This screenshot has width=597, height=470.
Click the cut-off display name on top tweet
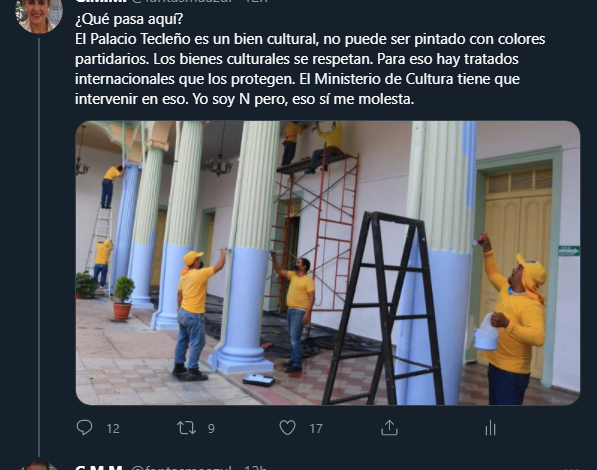click(x=101, y=1)
